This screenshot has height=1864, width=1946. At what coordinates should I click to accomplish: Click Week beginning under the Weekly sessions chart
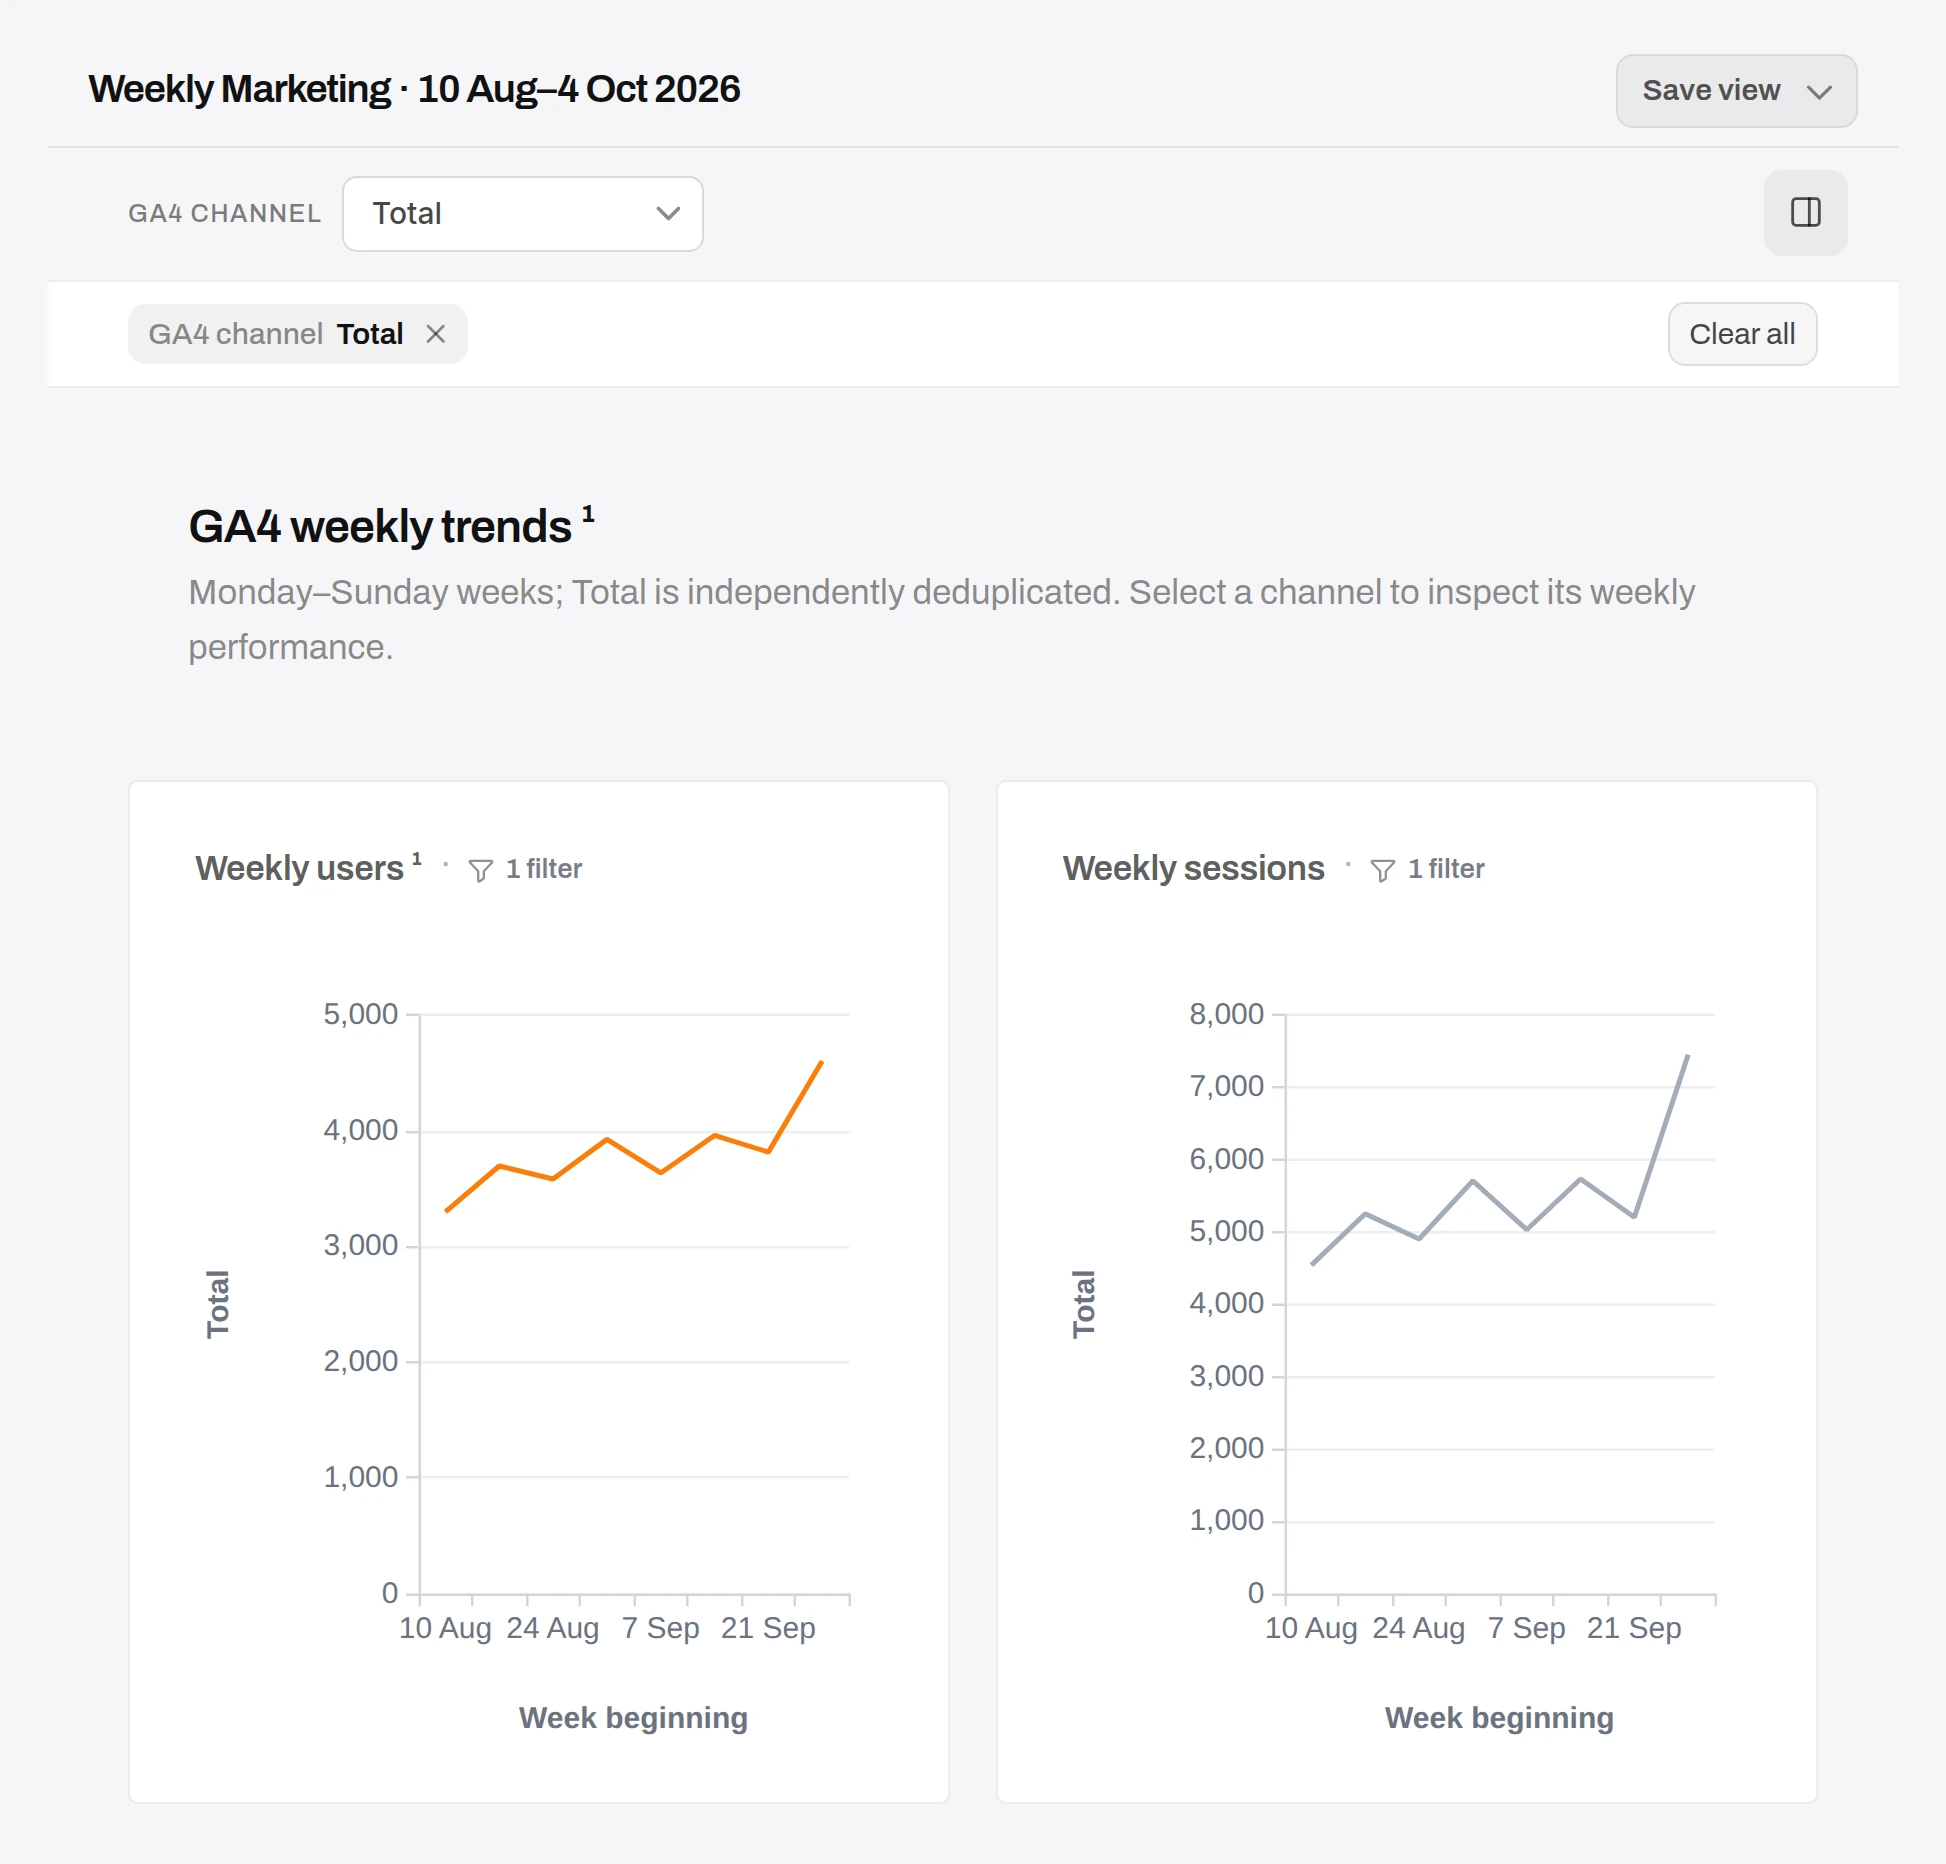(x=1499, y=1718)
